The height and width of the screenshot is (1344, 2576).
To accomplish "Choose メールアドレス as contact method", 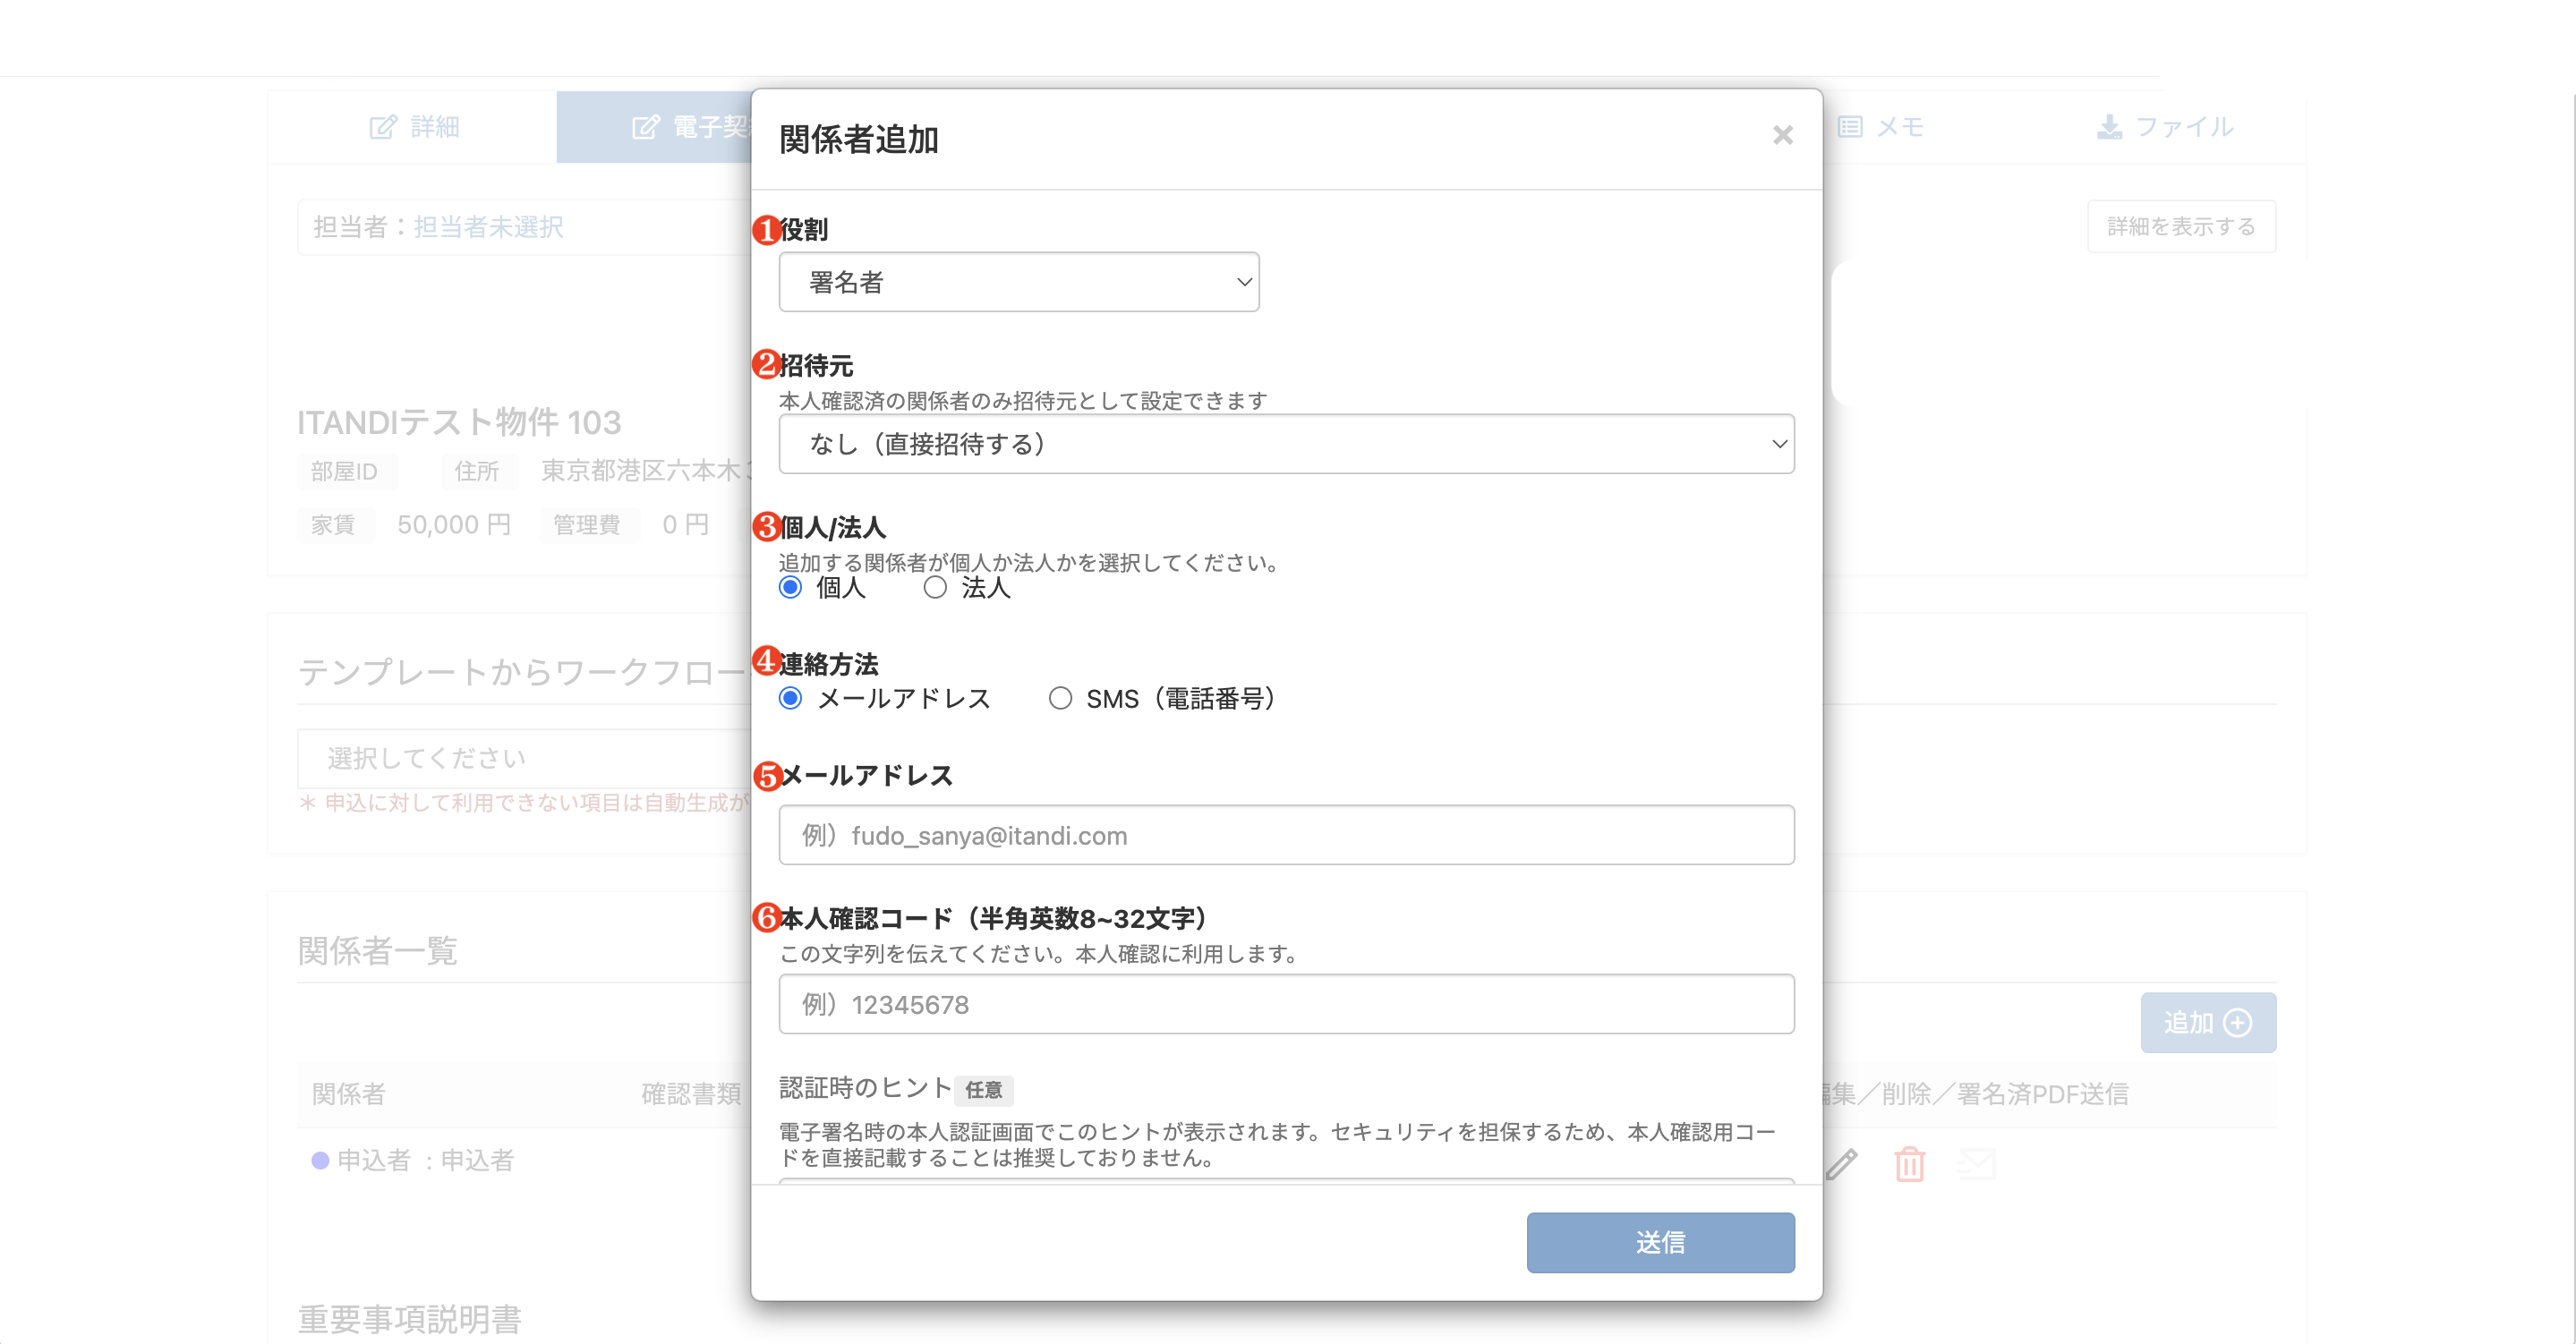I will 790,699.
